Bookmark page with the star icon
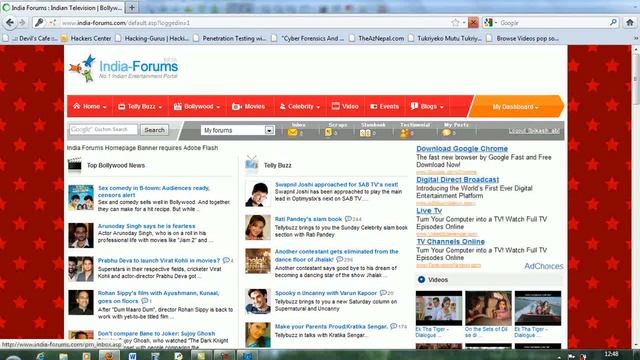This screenshot has width=640, height=360. pyautogui.click(x=455, y=23)
